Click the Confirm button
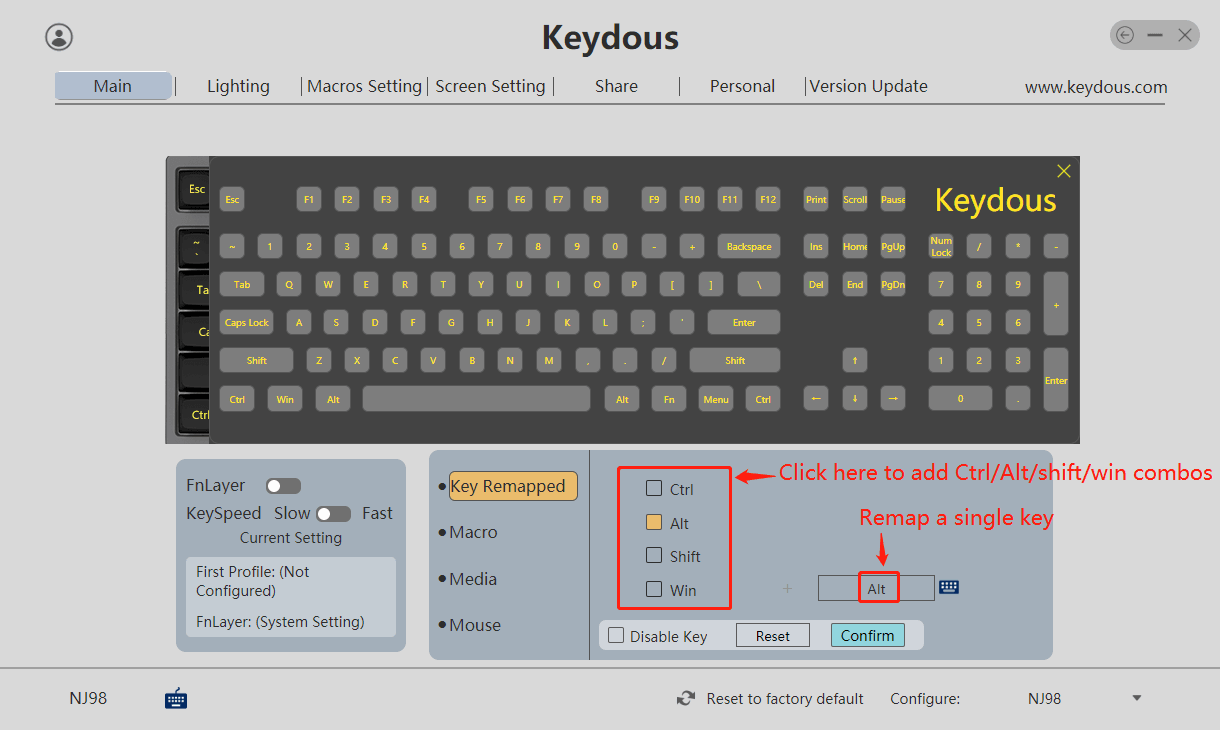 click(x=867, y=635)
